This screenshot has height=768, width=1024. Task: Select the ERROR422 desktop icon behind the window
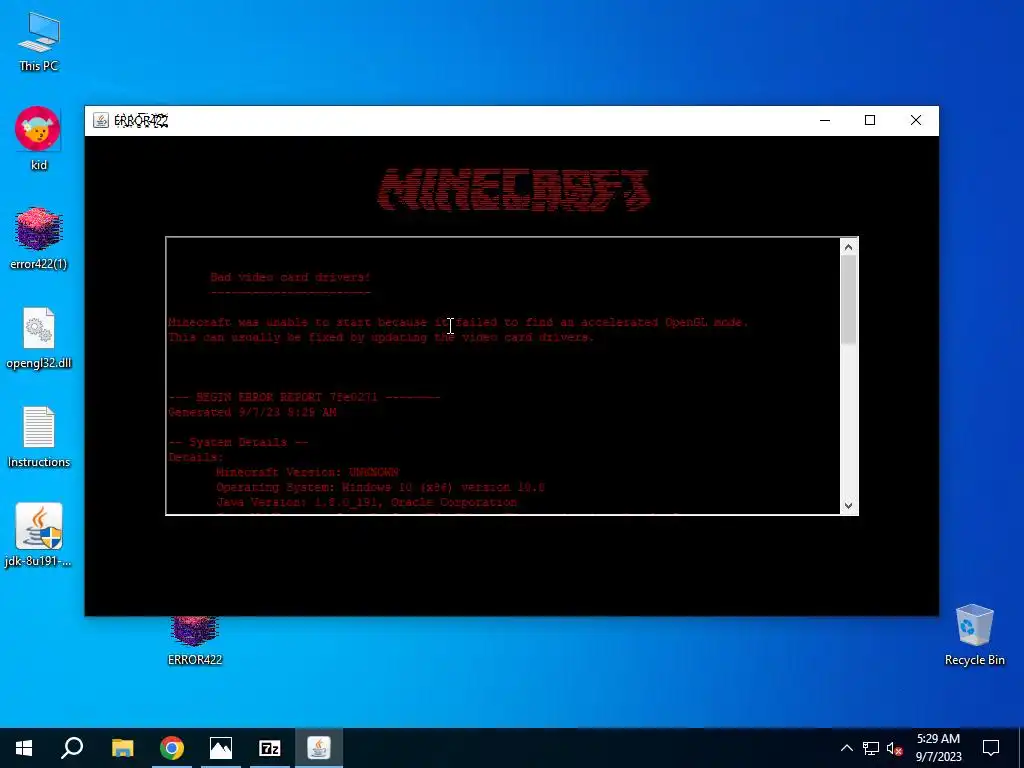click(195, 643)
